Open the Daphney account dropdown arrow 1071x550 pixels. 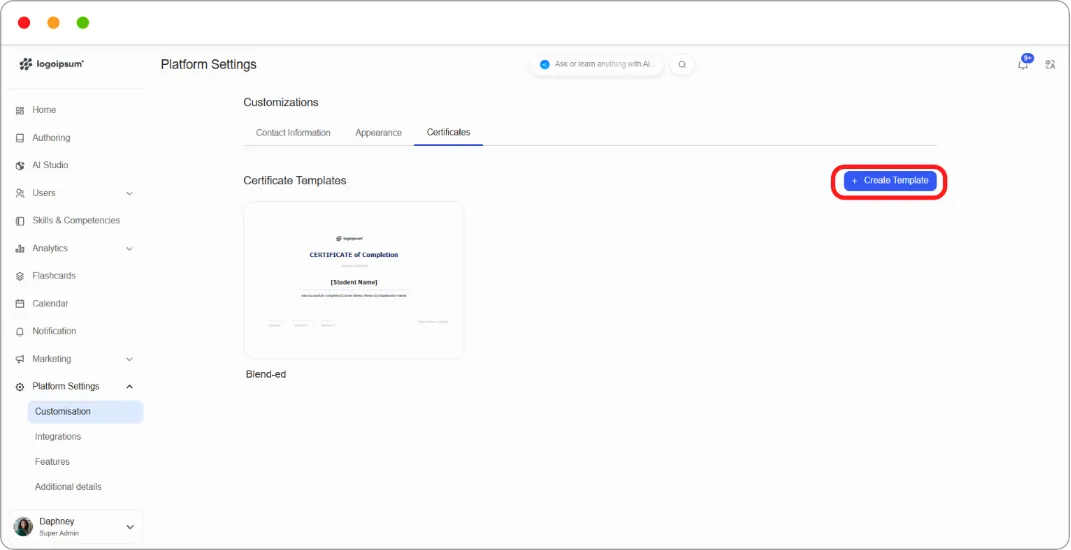(130, 527)
